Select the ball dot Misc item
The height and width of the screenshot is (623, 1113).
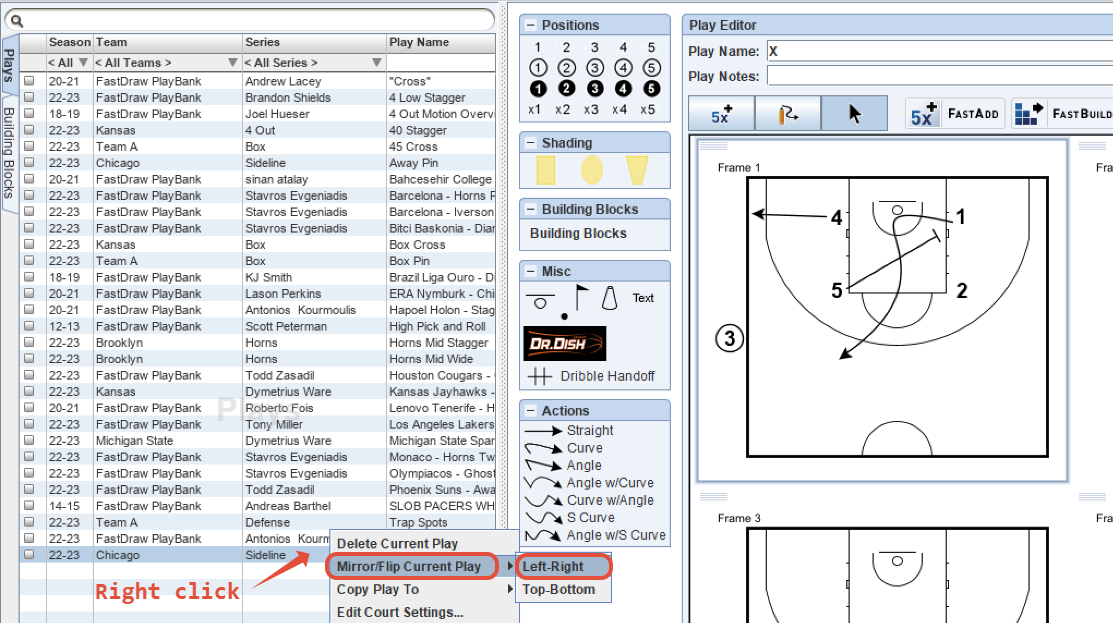pos(564,316)
